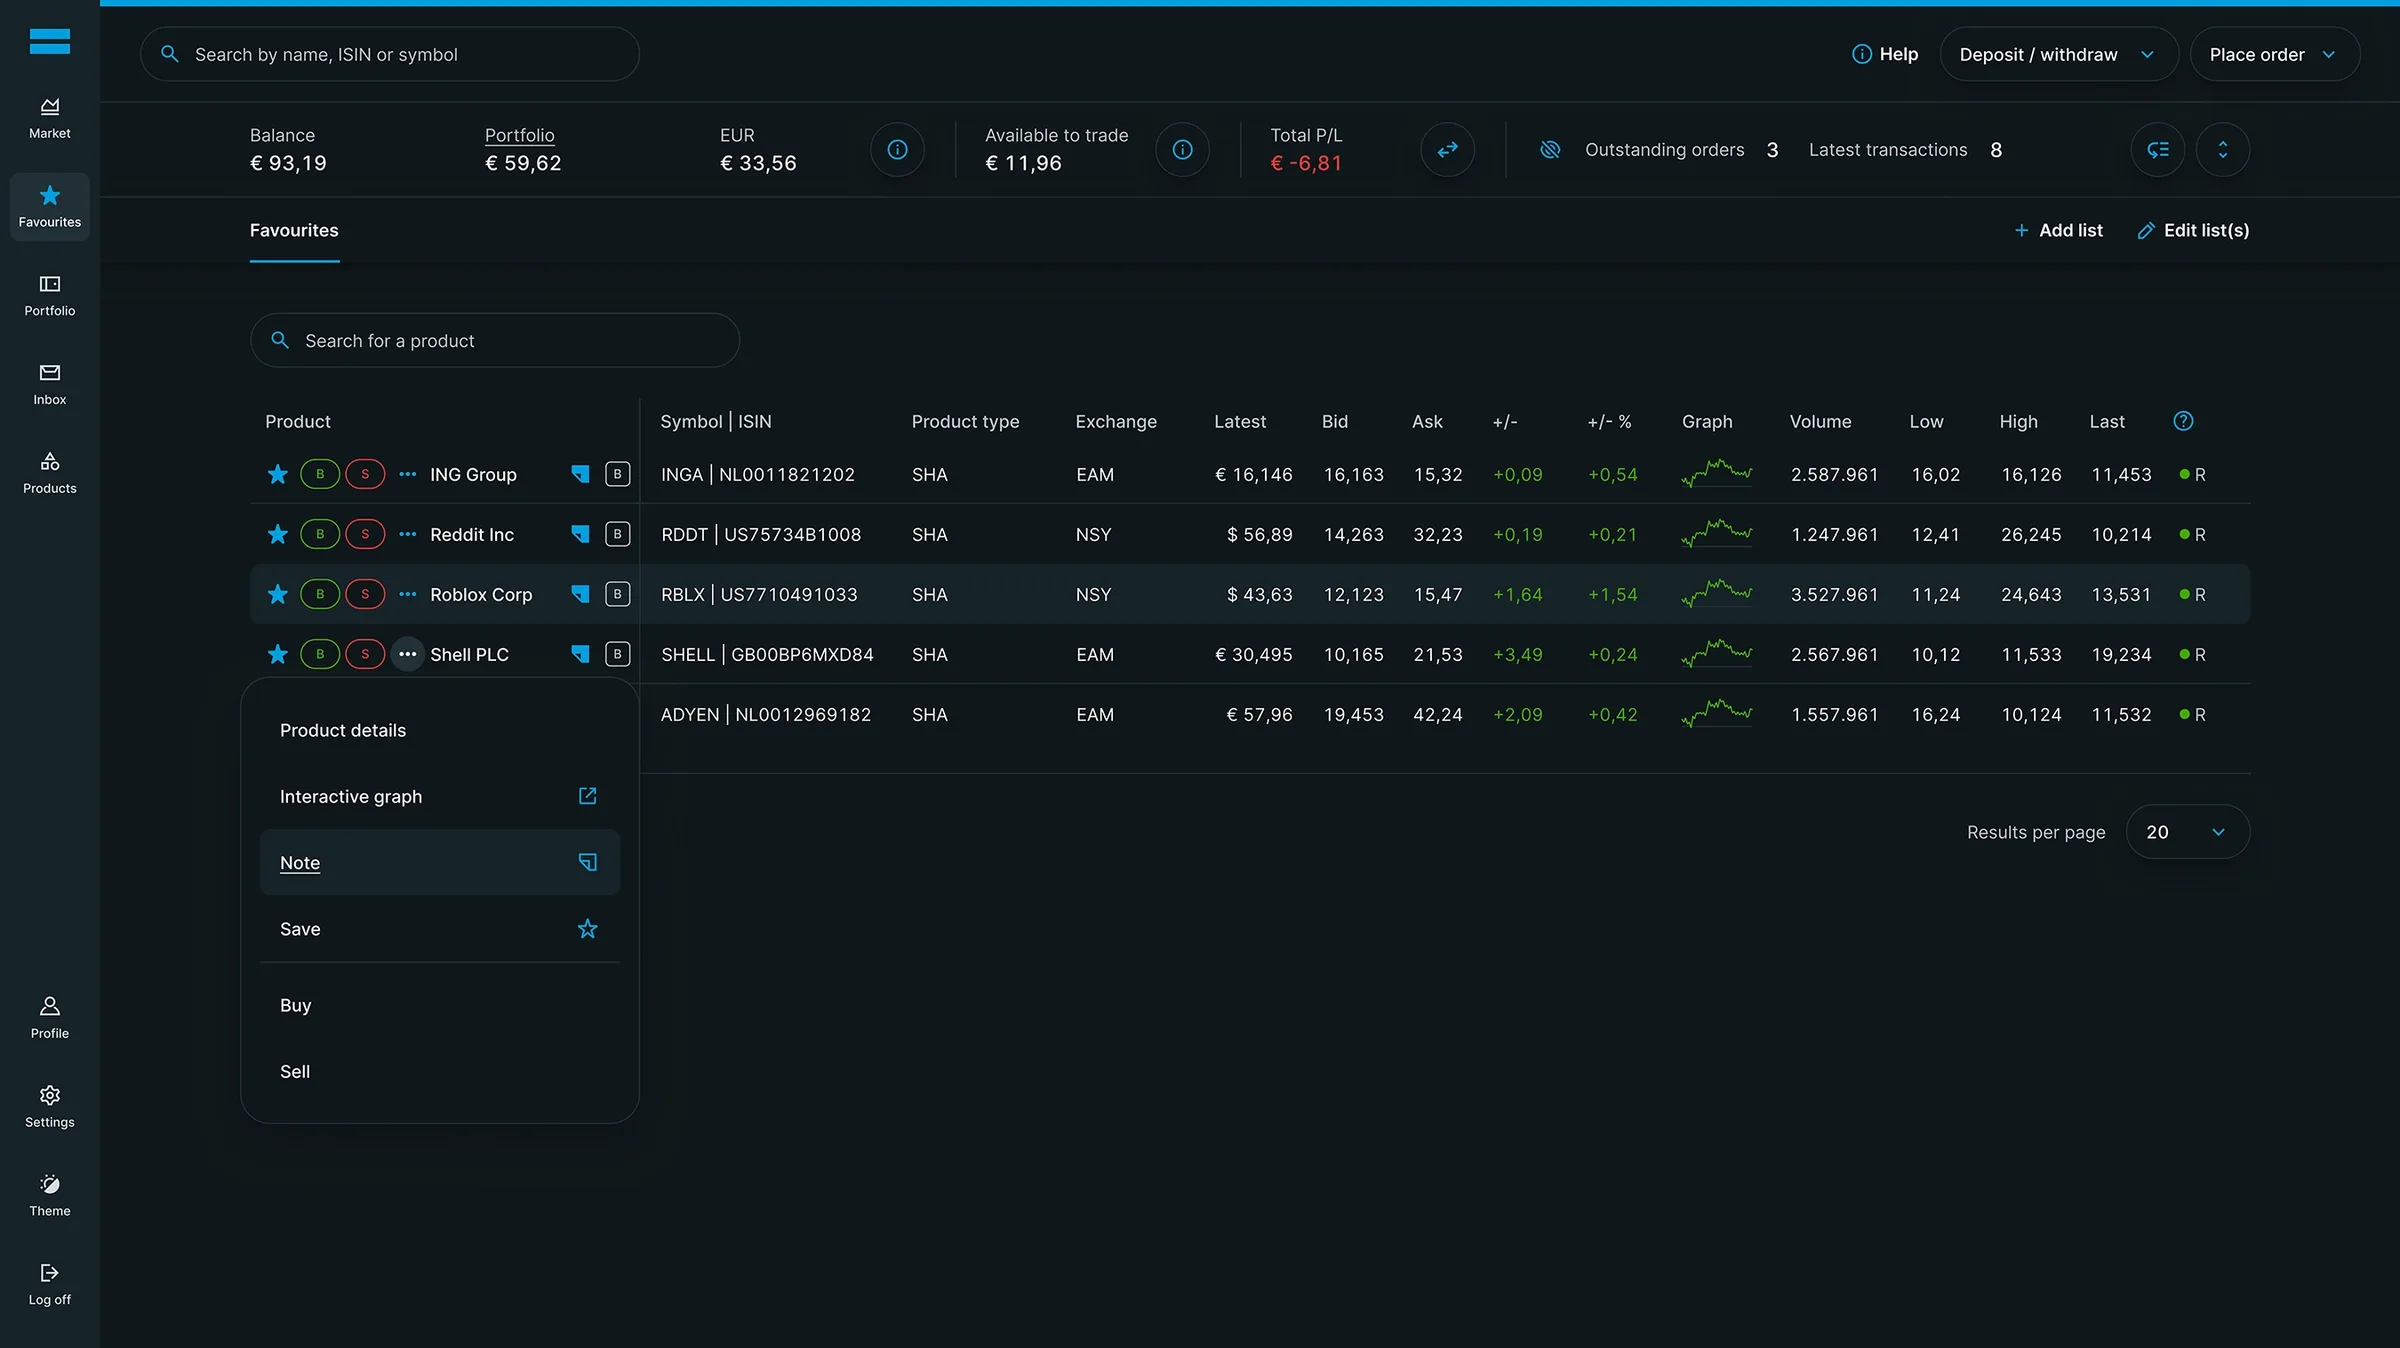Select Buy in the context menu
The width and height of the screenshot is (2400, 1348).
(x=440, y=1005)
